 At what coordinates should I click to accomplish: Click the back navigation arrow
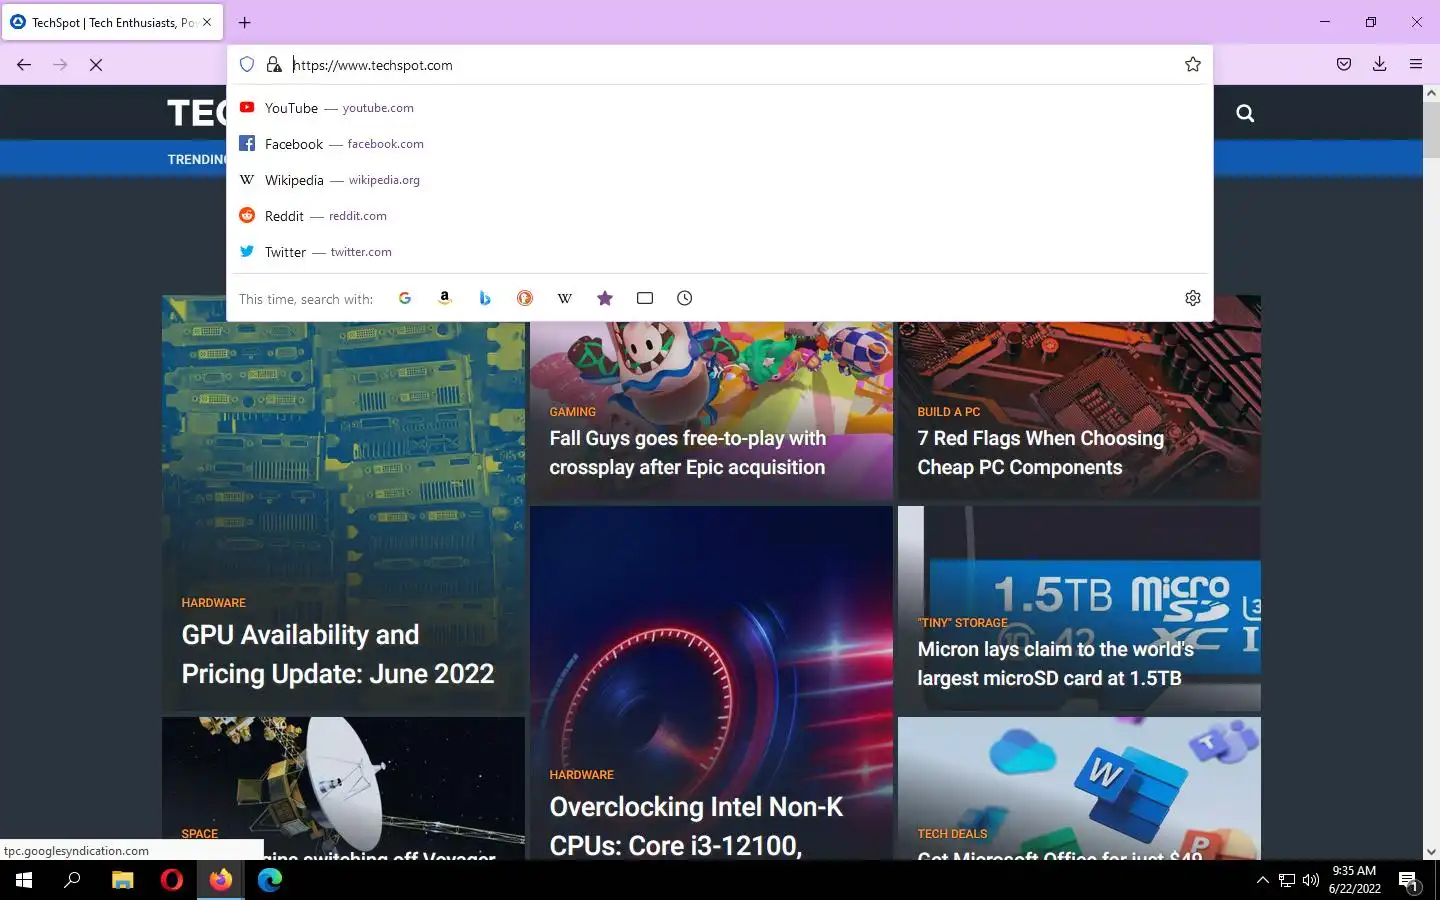[24, 64]
